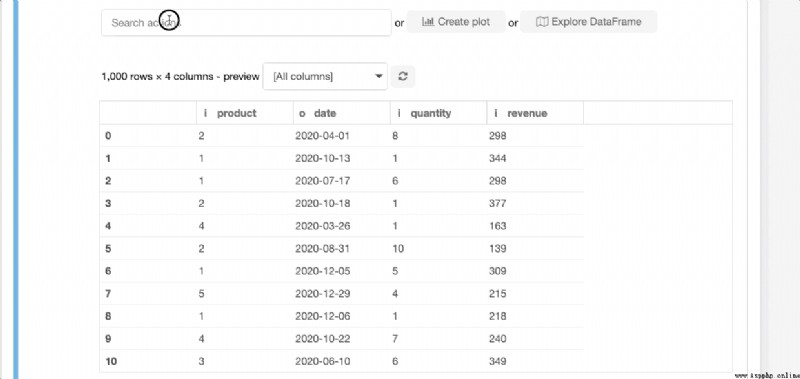Image resolution: width=800 pixels, height=379 pixels.
Task: Click the object type icon for date column
Action: (302, 114)
